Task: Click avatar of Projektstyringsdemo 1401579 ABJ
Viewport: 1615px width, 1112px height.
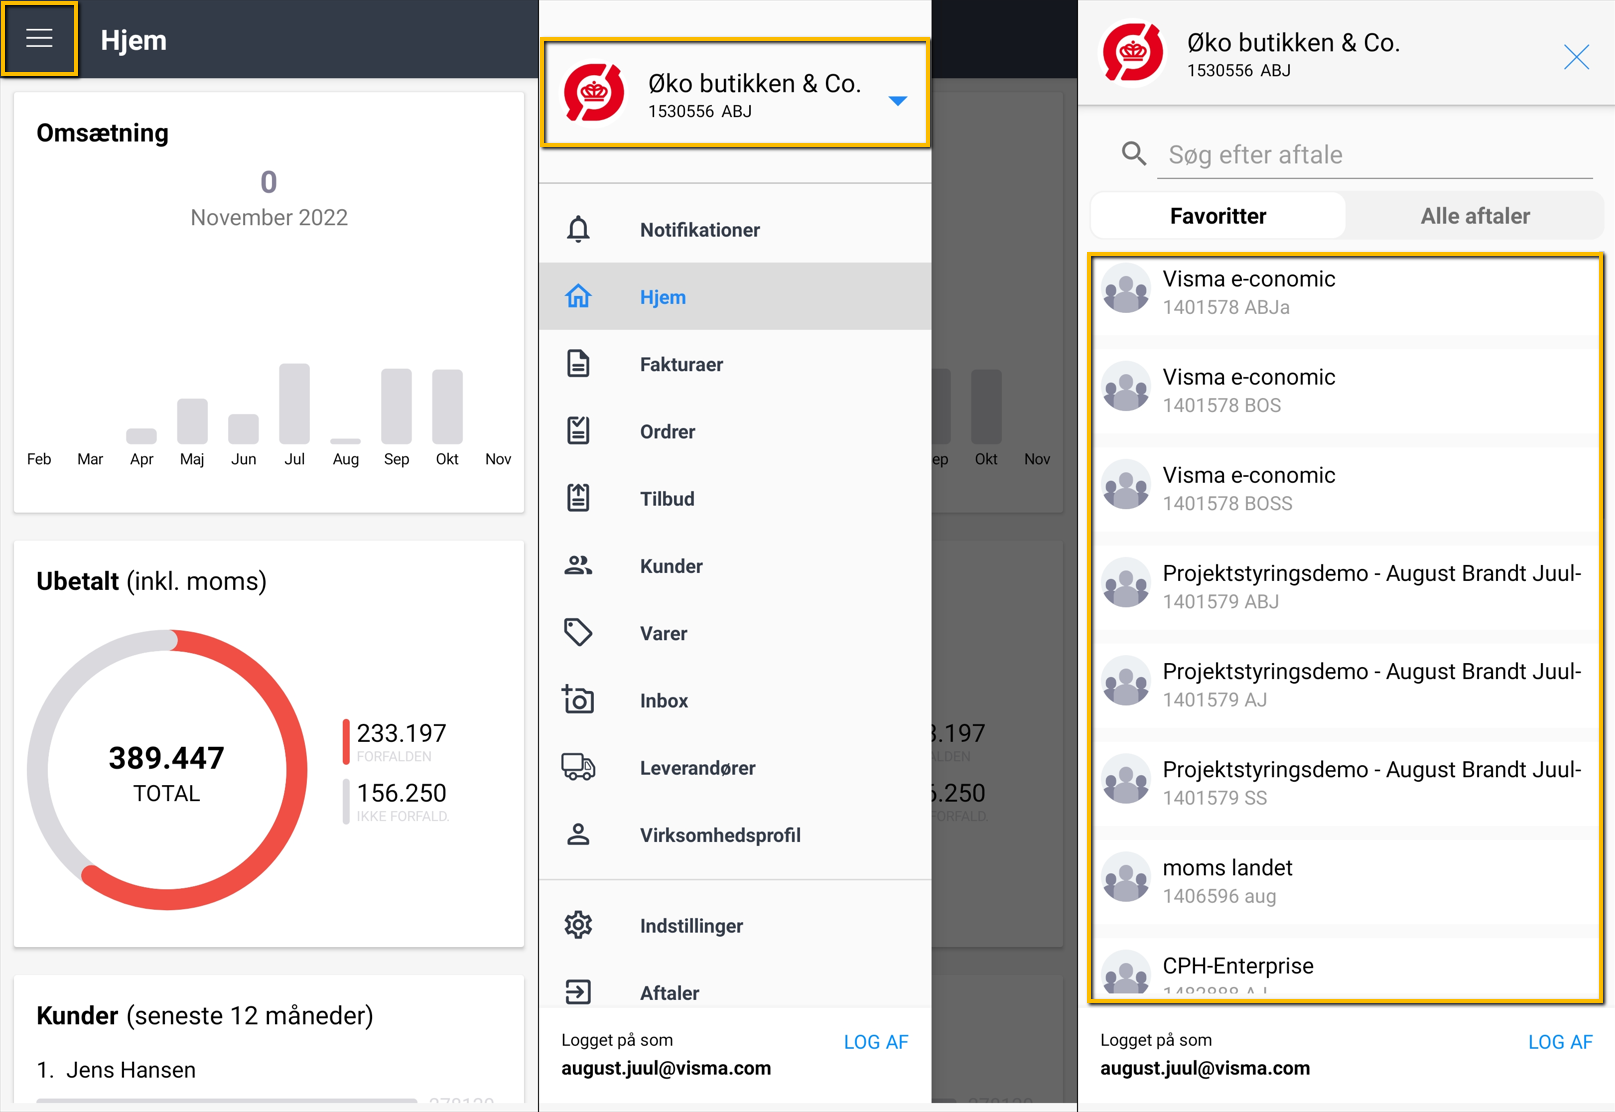Action: click(x=1126, y=584)
